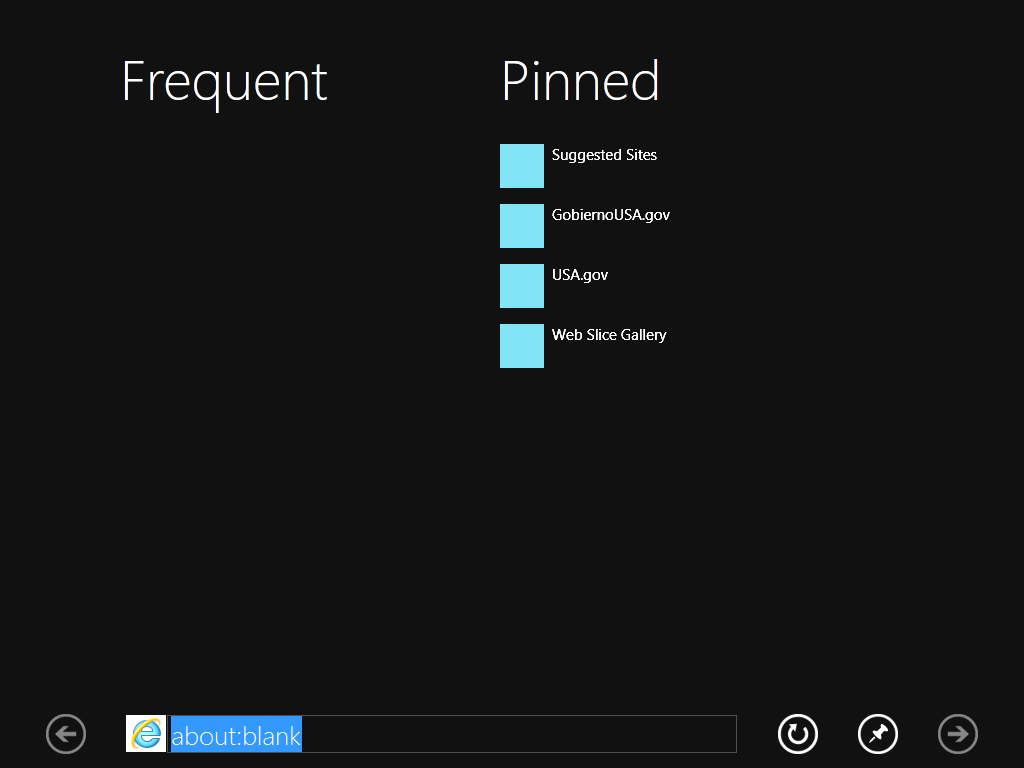Click the Frequent section heading
Screen dimensions: 1024x768
coord(224,82)
